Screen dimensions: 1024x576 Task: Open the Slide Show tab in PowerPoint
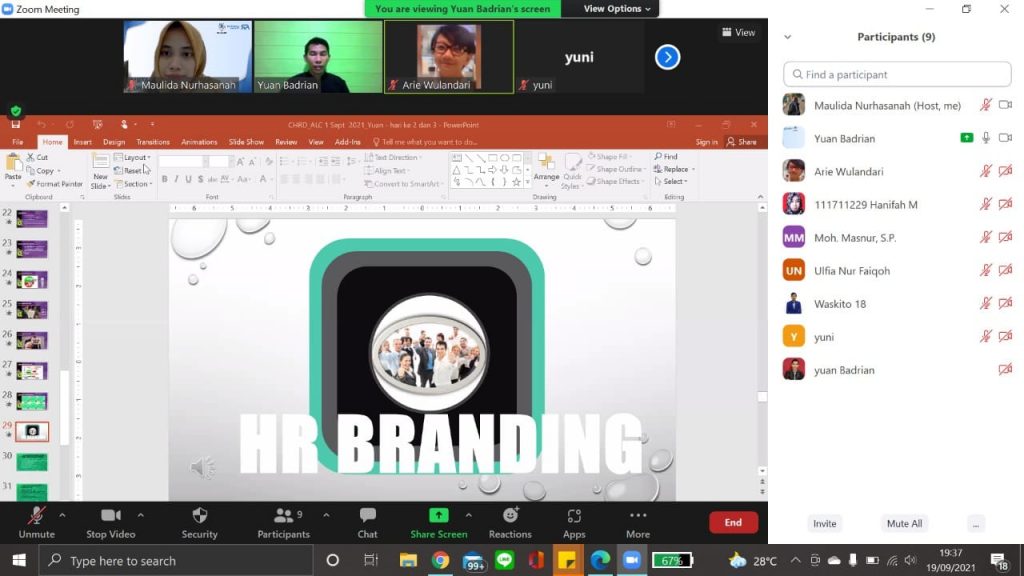(246, 142)
